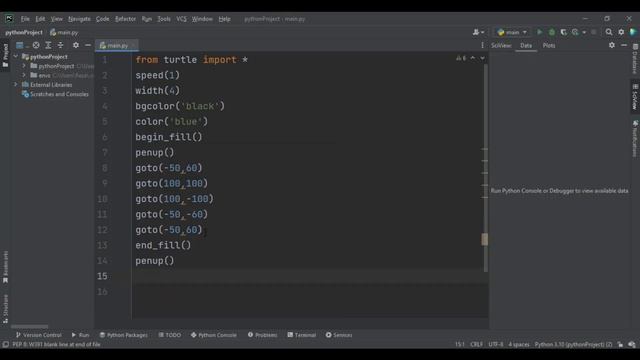Click the stop process square icon
The height and width of the screenshot is (360, 640).
(593, 32)
